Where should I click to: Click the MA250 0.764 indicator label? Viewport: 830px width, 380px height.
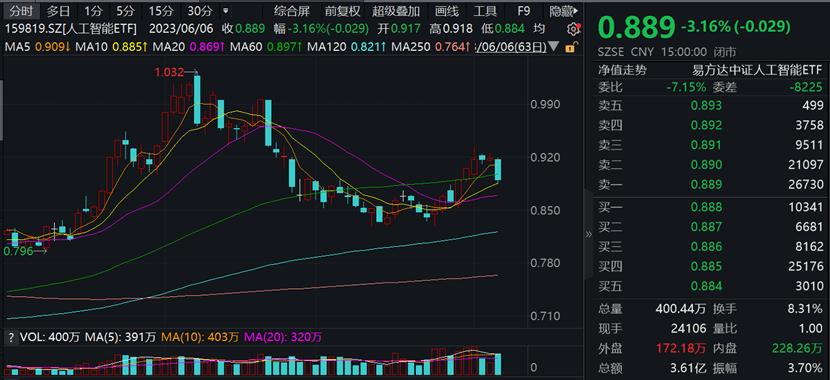click(x=430, y=48)
